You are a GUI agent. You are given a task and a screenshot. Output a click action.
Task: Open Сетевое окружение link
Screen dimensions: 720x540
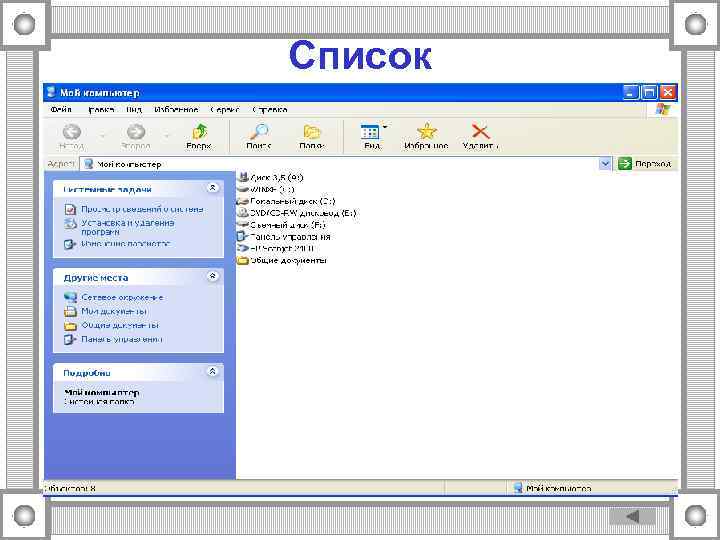[x=122, y=298]
